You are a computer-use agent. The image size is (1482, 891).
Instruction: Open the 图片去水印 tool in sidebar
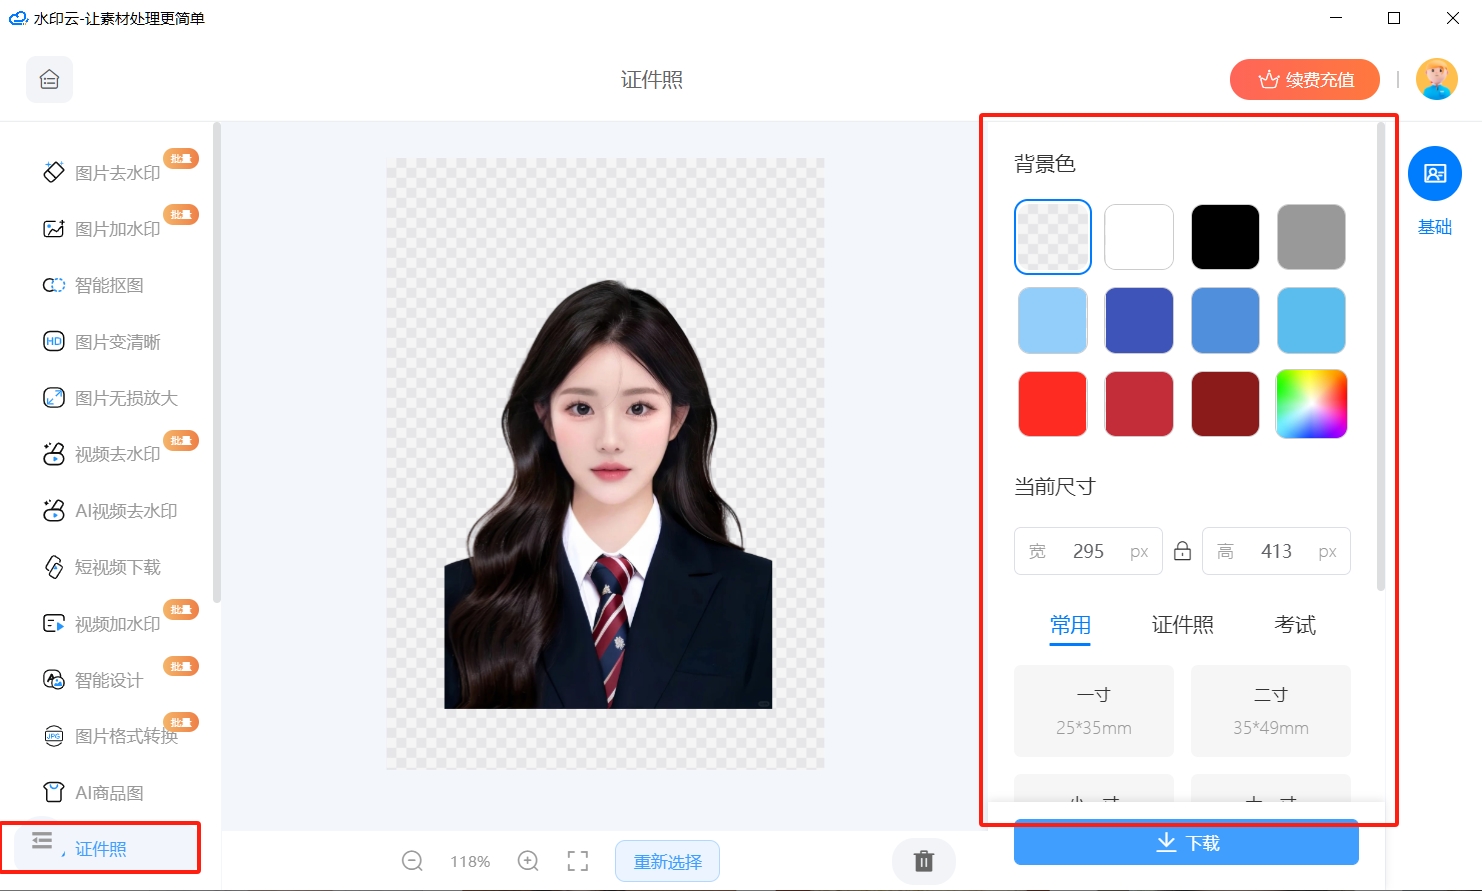[x=102, y=173]
